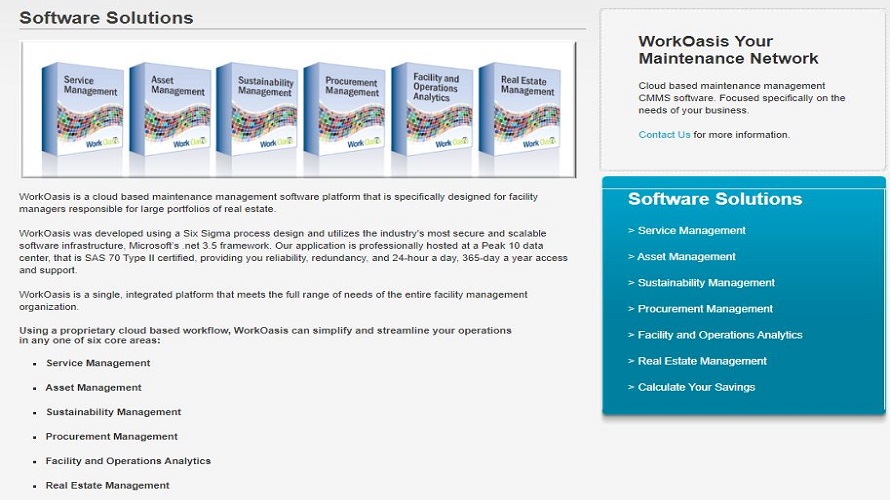Click the Facility and Operations Analytics box image
Screen dimensions: 890x500
tap(433, 109)
